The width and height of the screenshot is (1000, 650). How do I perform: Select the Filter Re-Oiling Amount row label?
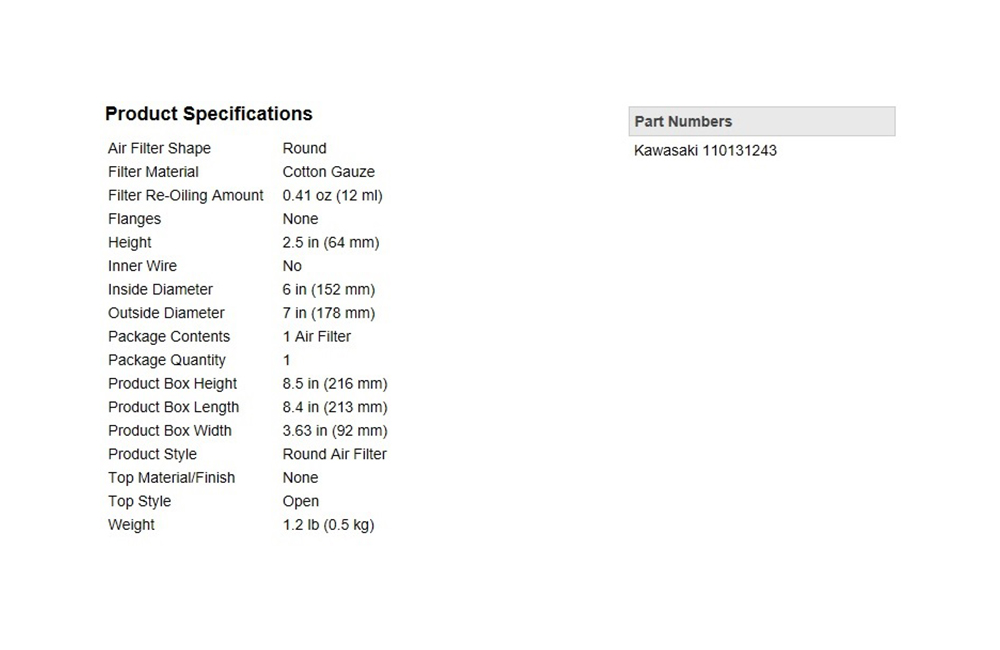point(186,195)
